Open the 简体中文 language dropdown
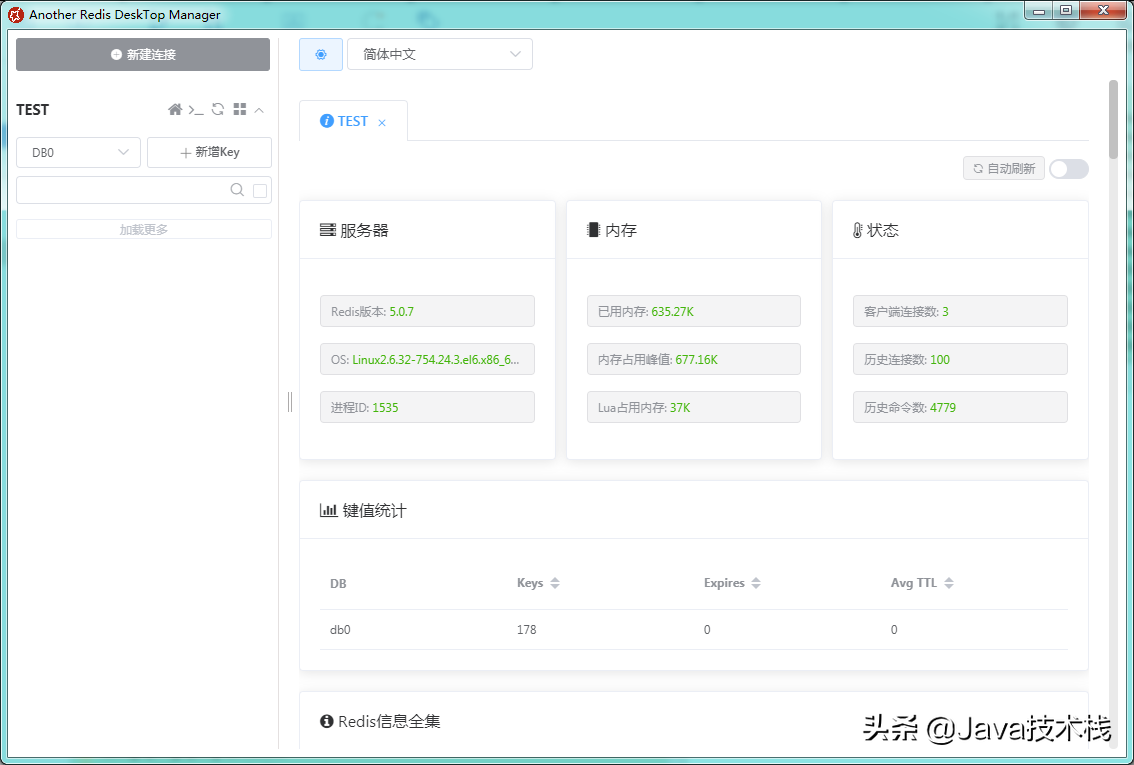 click(440, 54)
